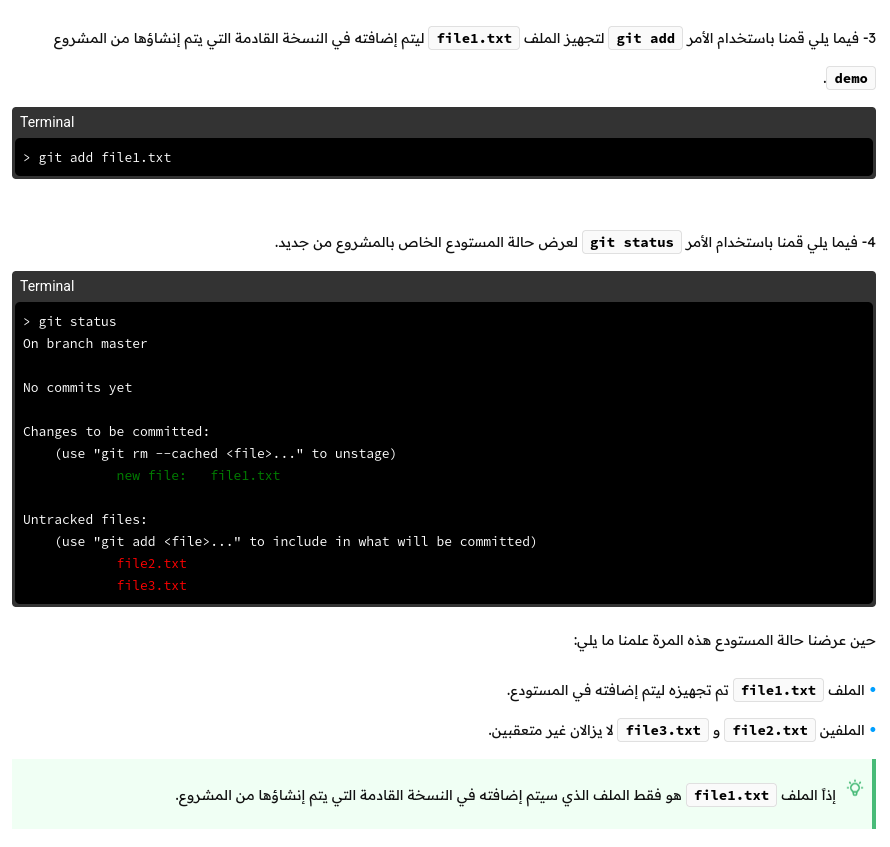890x847 pixels.
Task: Click the 'No commits yet' output line
Action: tap(78, 388)
